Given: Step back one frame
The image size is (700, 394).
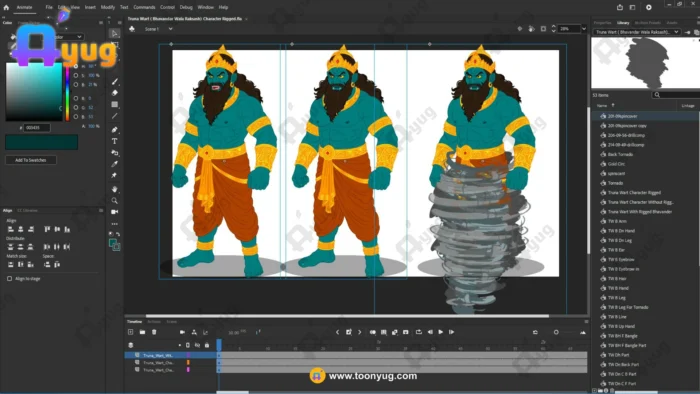Looking at the screenshot, I should point(430,332).
